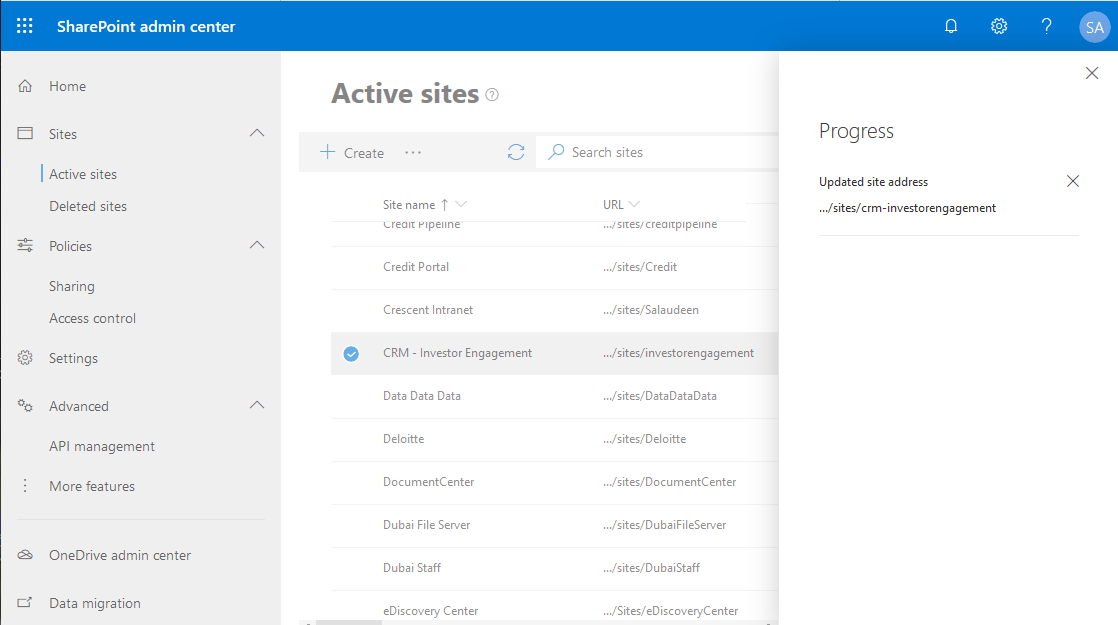Click the Home house icon in the sidebar
1118x625 pixels.
pos(24,86)
